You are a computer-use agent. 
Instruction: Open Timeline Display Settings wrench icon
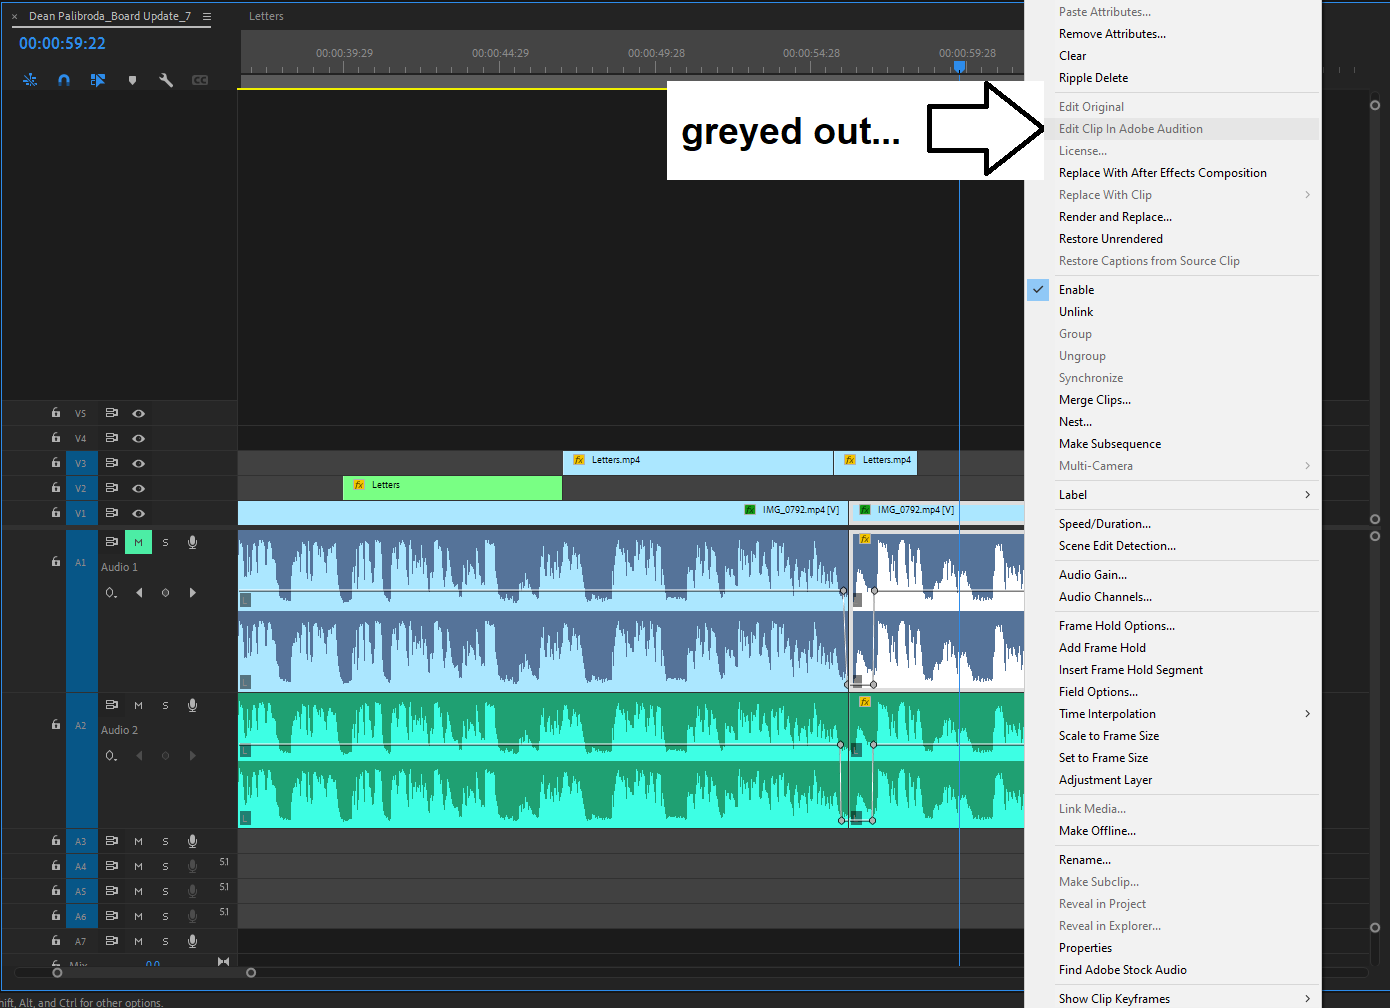pos(166,79)
